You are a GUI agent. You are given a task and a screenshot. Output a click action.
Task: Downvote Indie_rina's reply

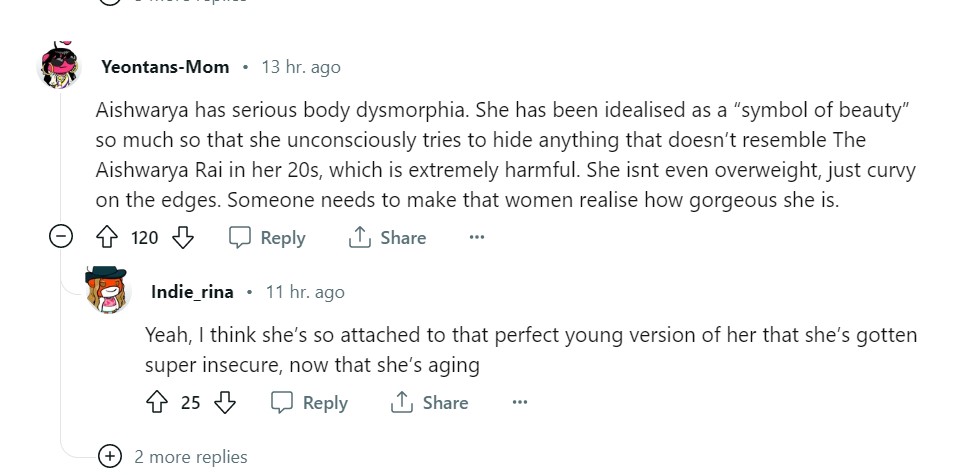(x=226, y=403)
